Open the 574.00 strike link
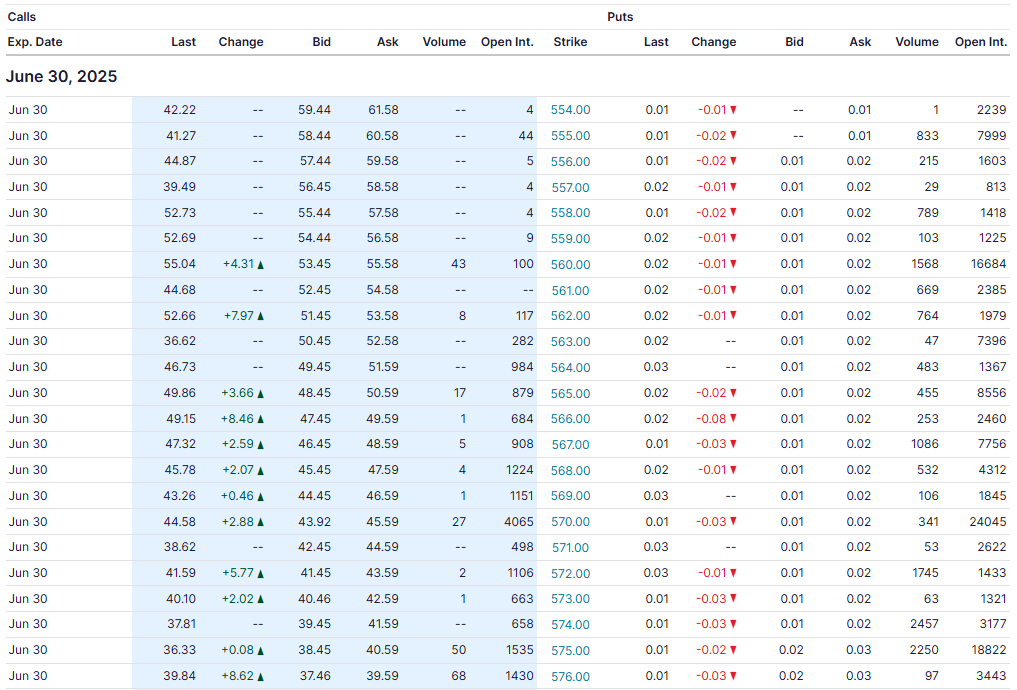The width and height of the screenshot is (1017, 690). (x=570, y=625)
